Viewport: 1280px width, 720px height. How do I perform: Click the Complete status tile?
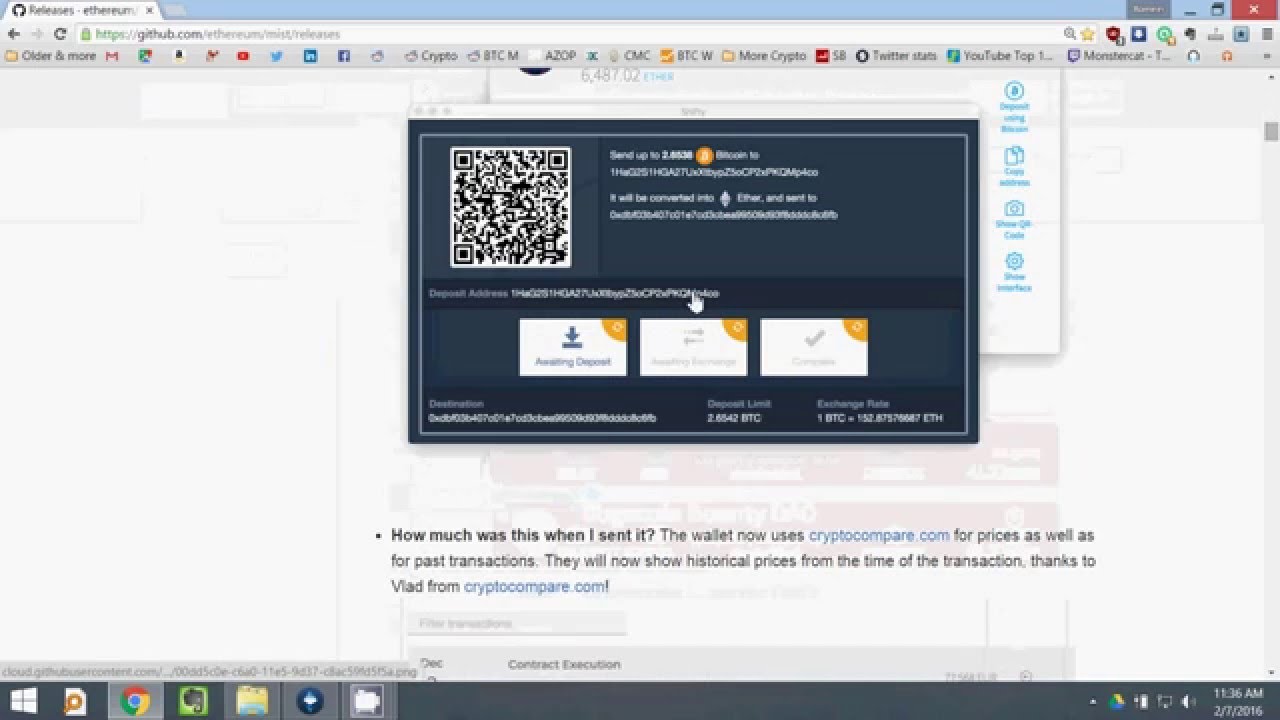pyautogui.click(x=814, y=347)
